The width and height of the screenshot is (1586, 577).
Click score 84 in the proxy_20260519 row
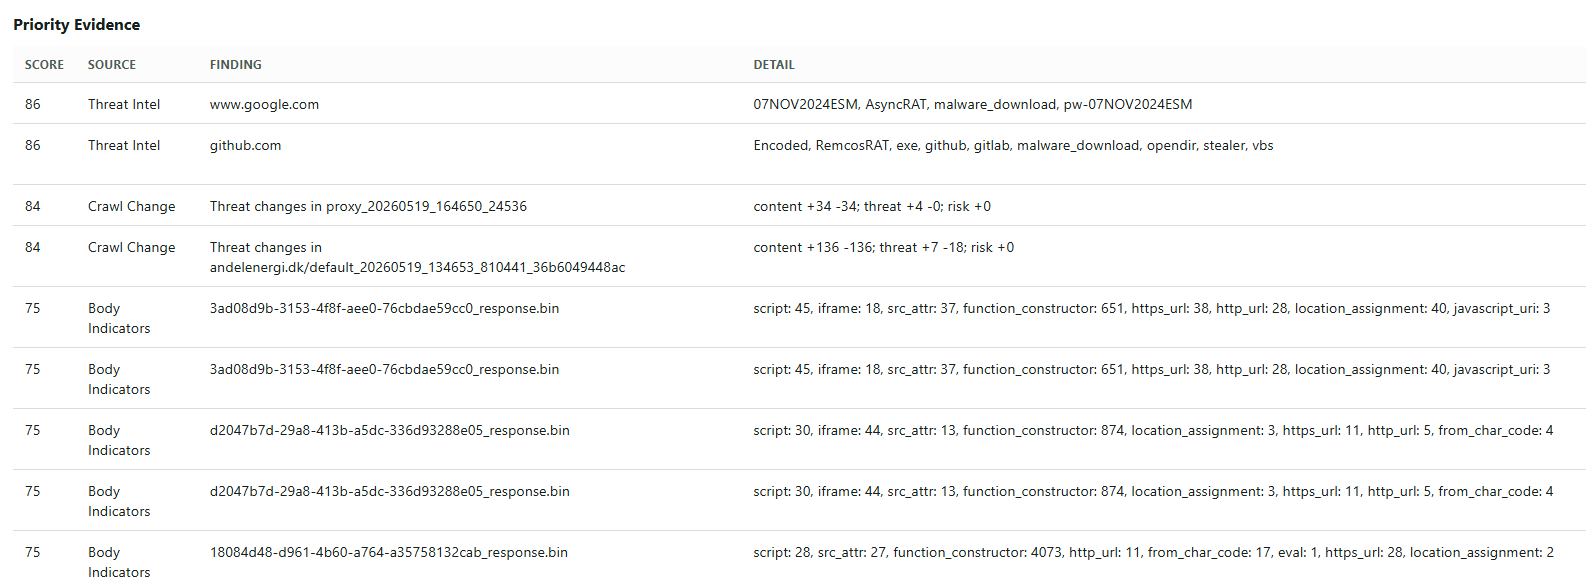[33, 206]
